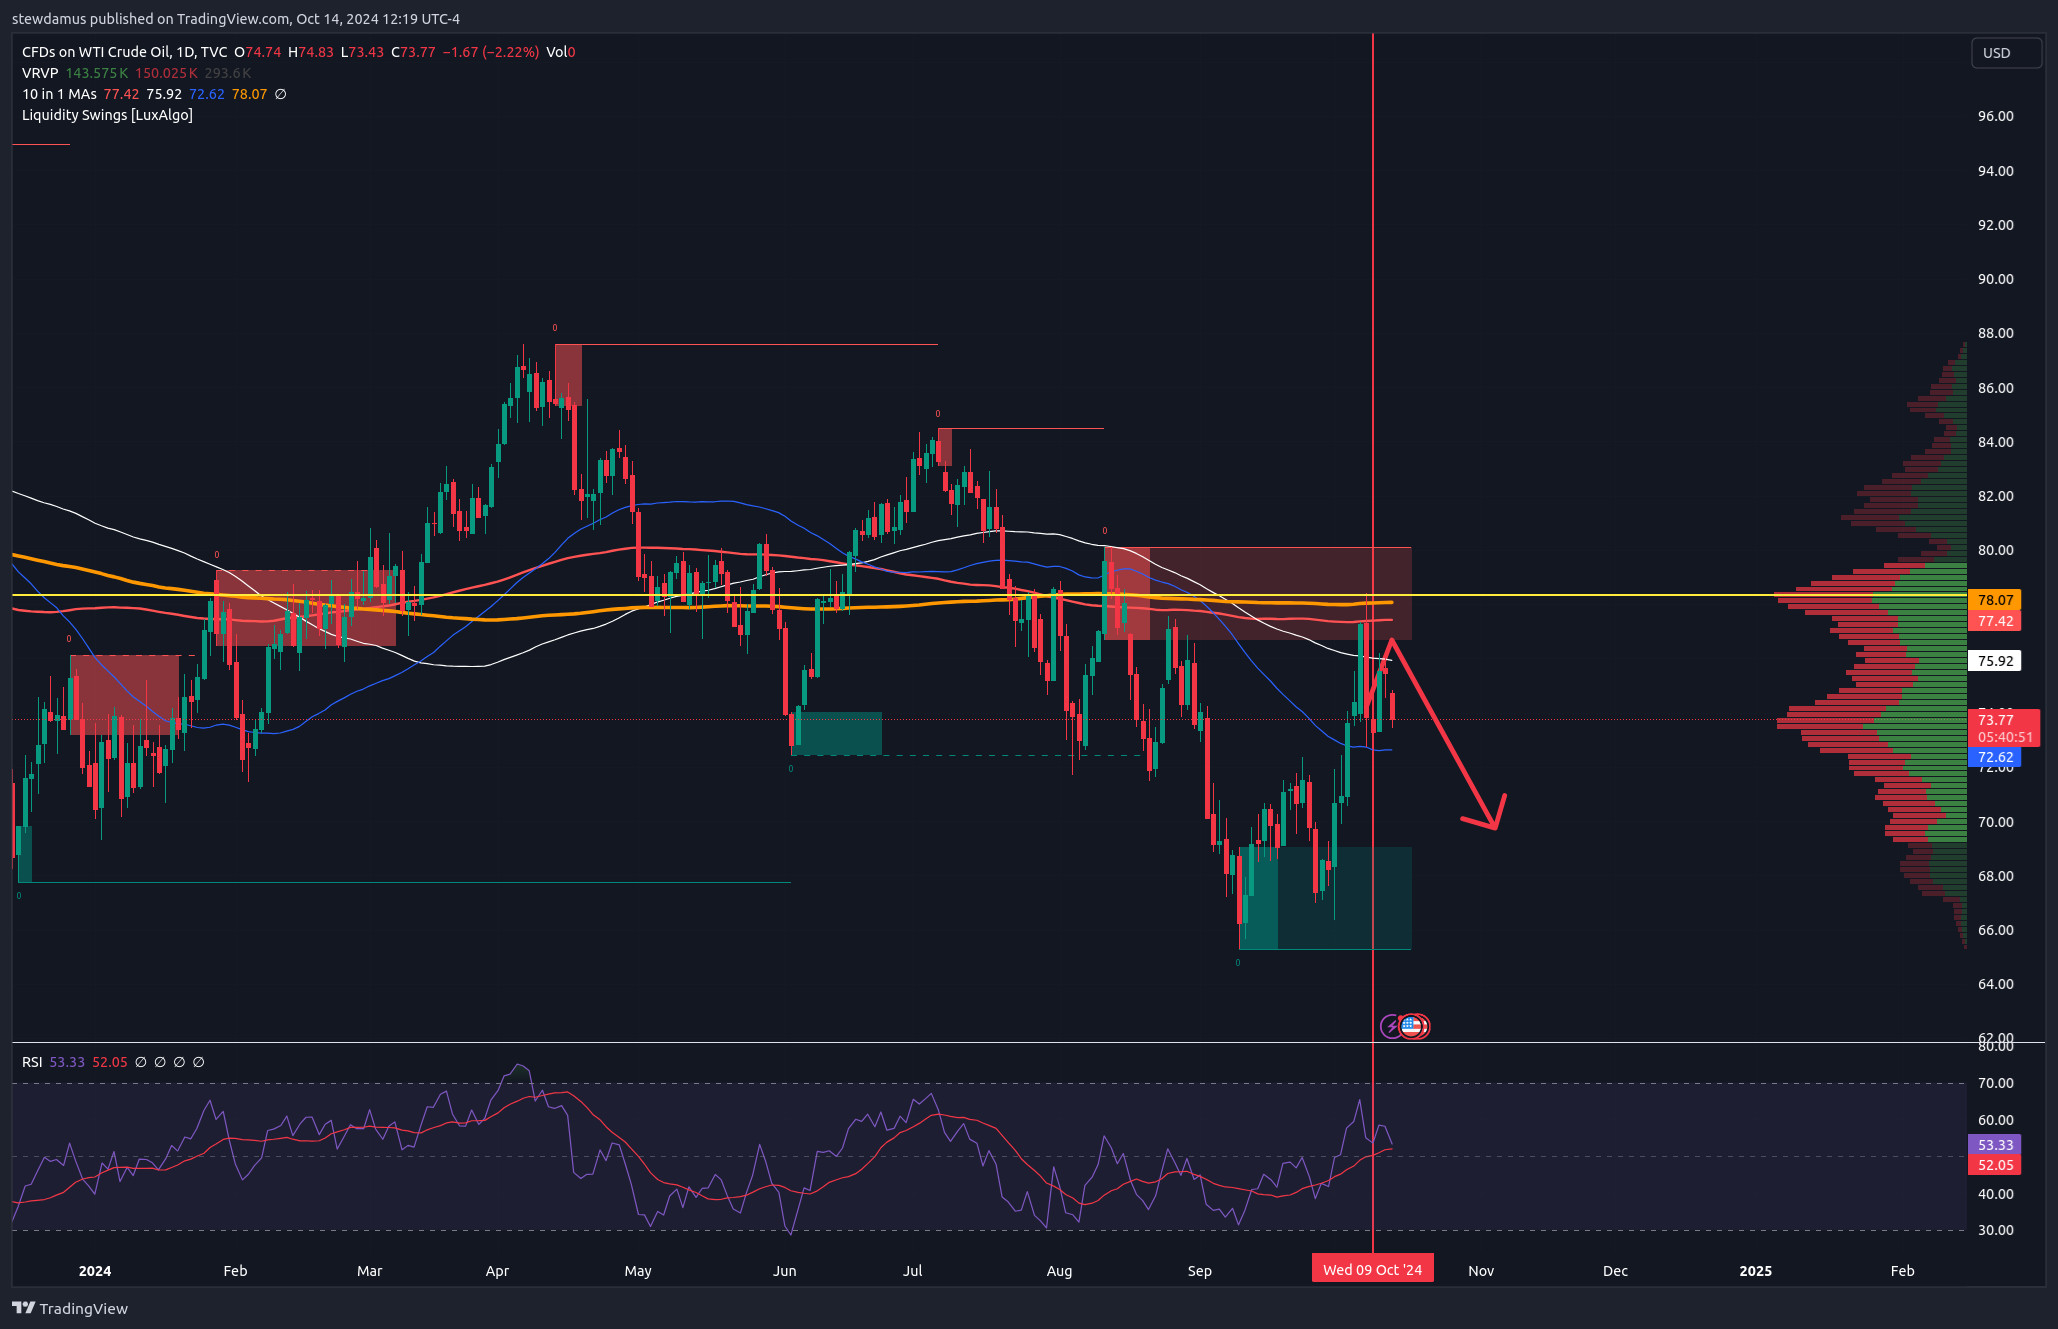Click the purple 53.33 RSI value label

(1994, 1145)
